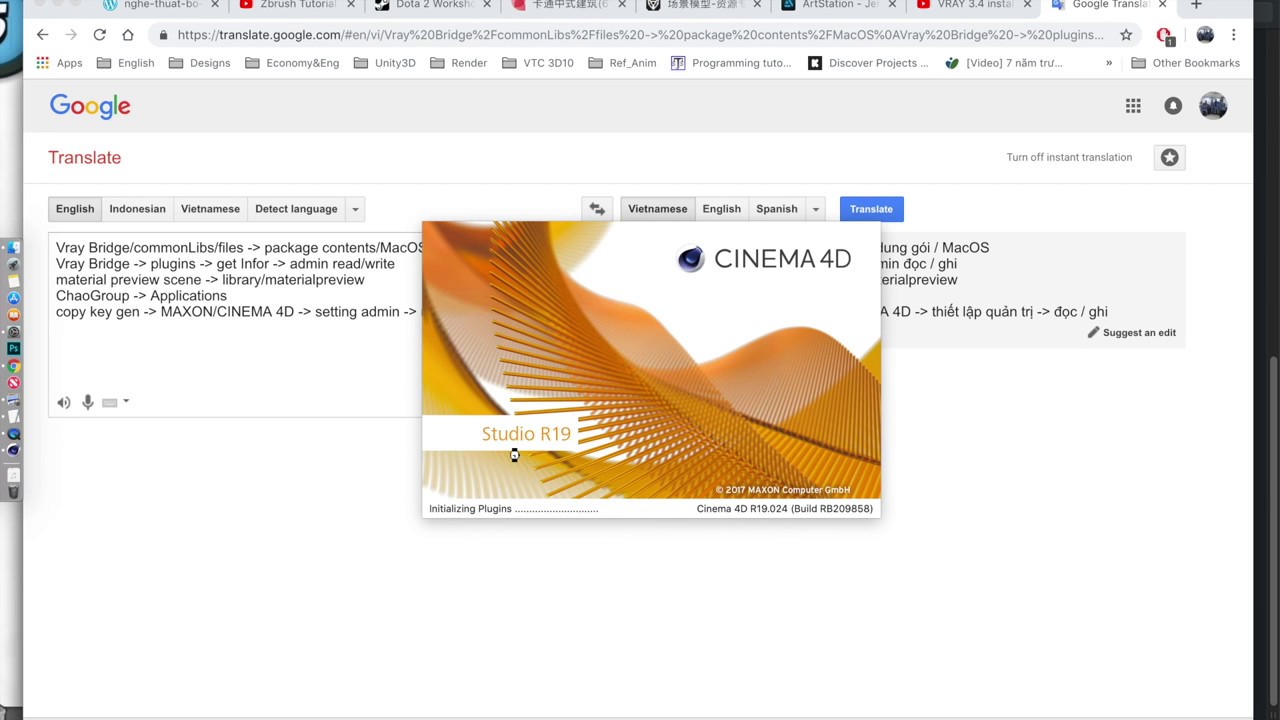Bookmark this page with the star icon
This screenshot has height=720, width=1280.
[x=1126, y=35]
